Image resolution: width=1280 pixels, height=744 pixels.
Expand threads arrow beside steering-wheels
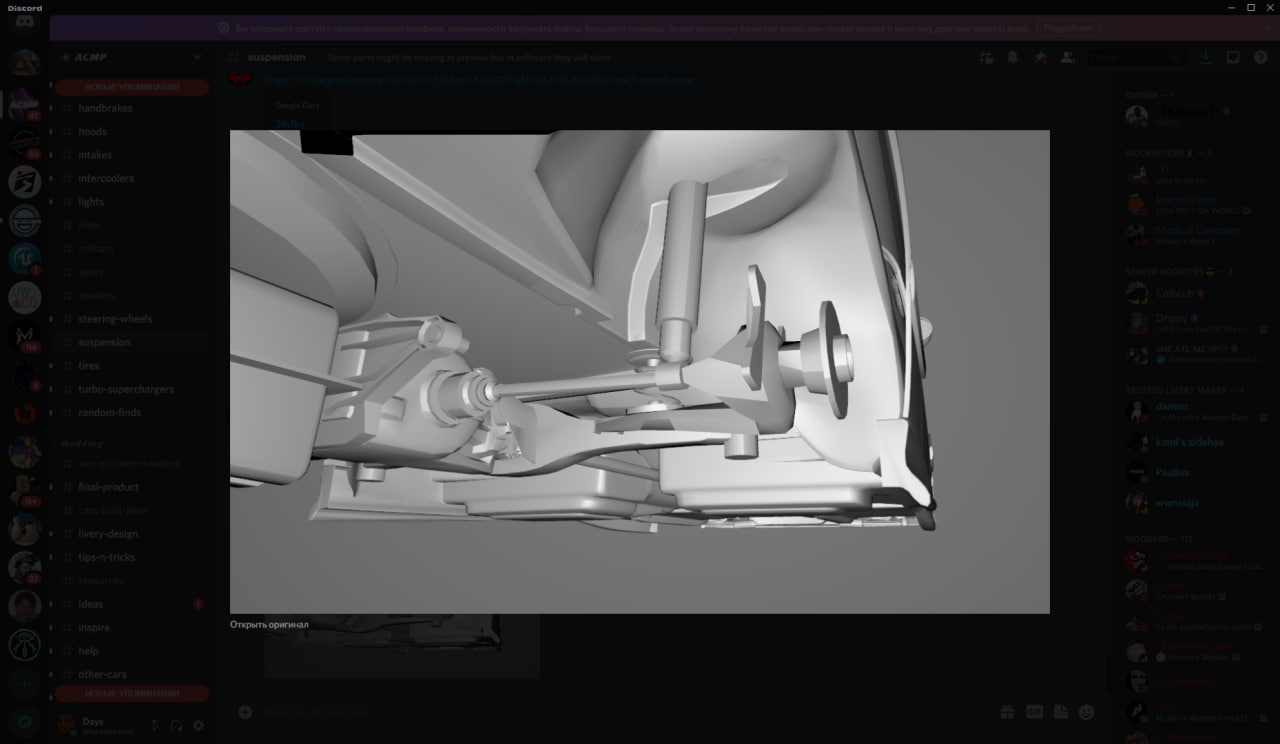[x=52, y=319]
